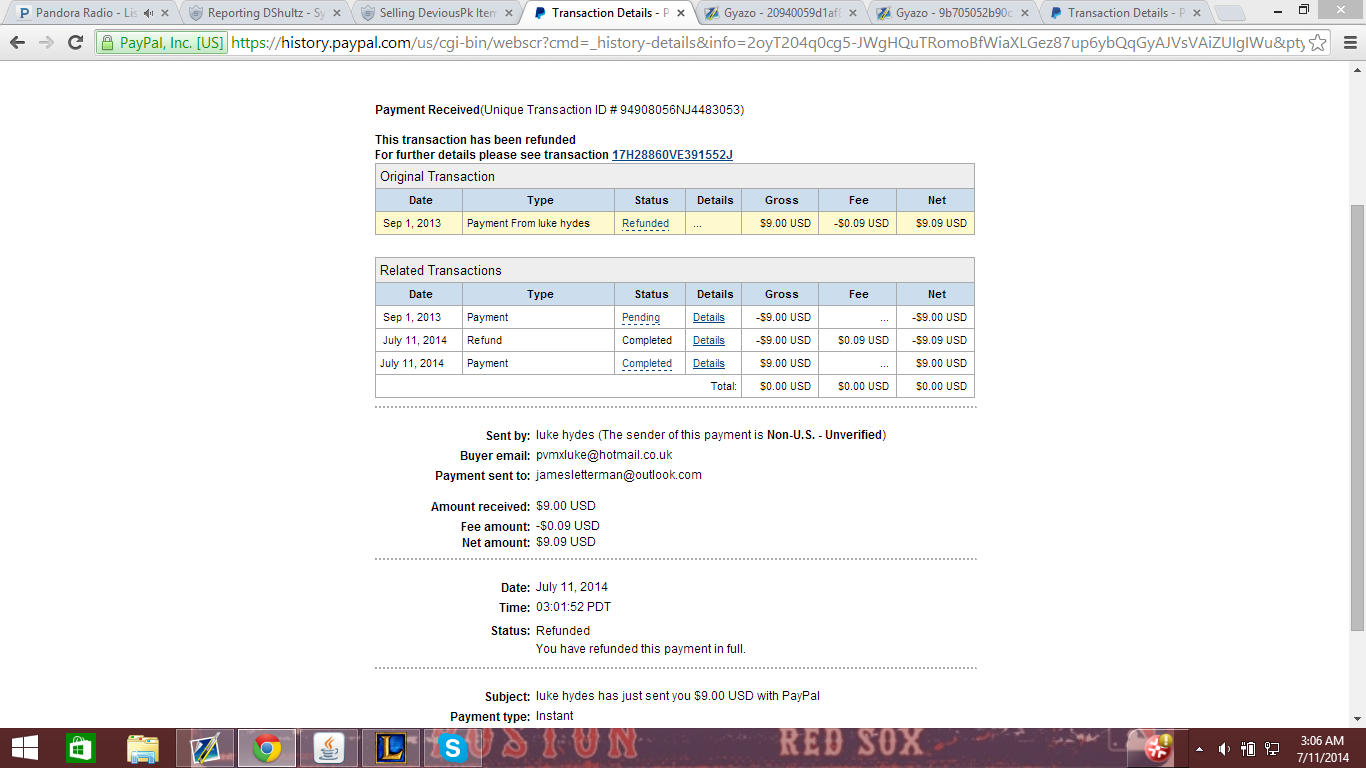Click the 'Total:' label in Related Transactions
Image resolution: width=1366 pixels, height=768 pixels.
click(x=724, y=386)
